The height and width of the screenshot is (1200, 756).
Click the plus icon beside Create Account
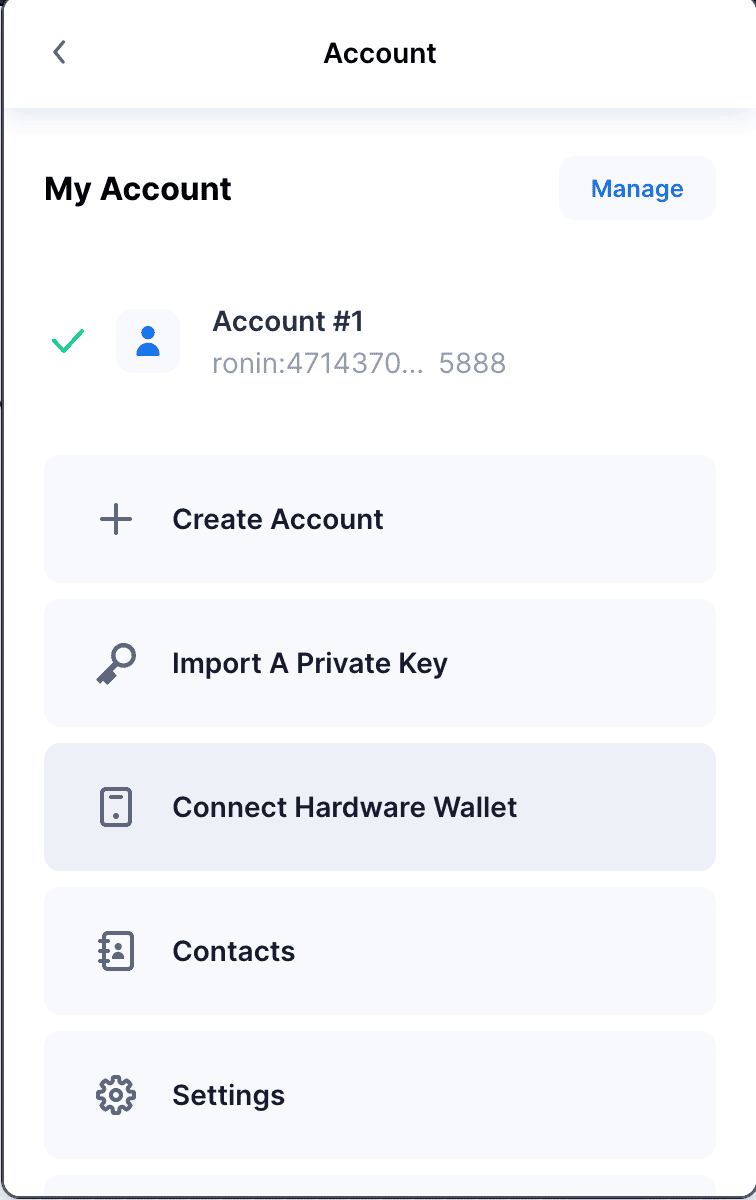click(x=116, y=519)
